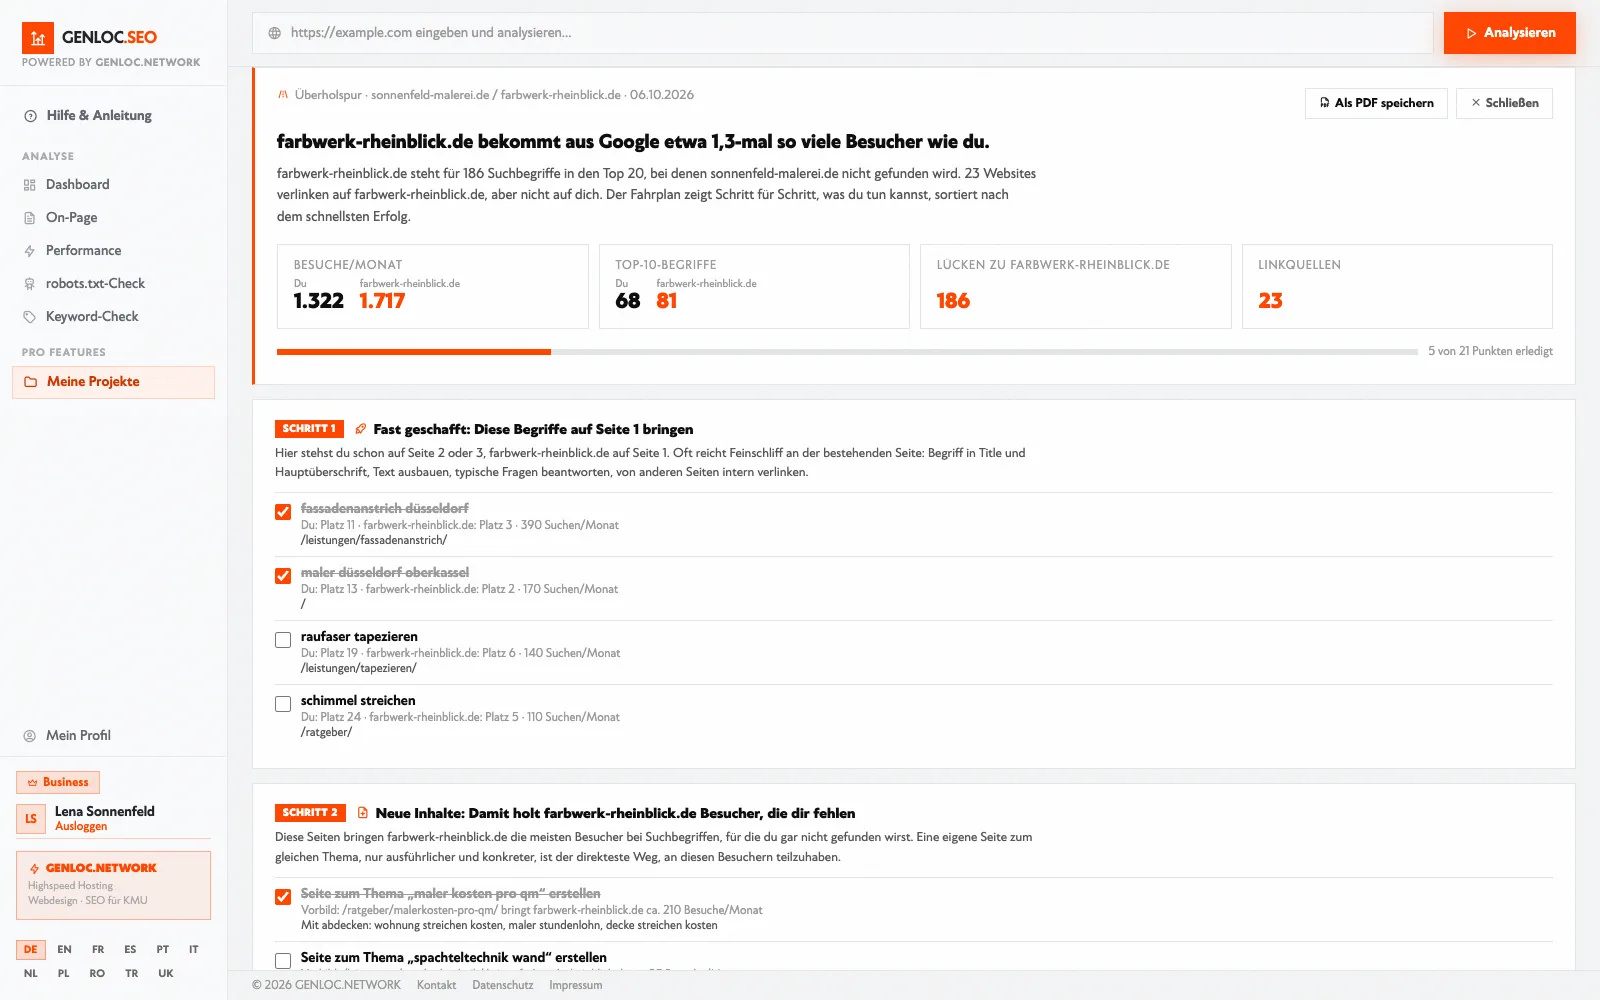The width and height of the screenshot is (1600, 1000).
Task: Open Keyword-Check tool
Action: click(x=92, y=317)
